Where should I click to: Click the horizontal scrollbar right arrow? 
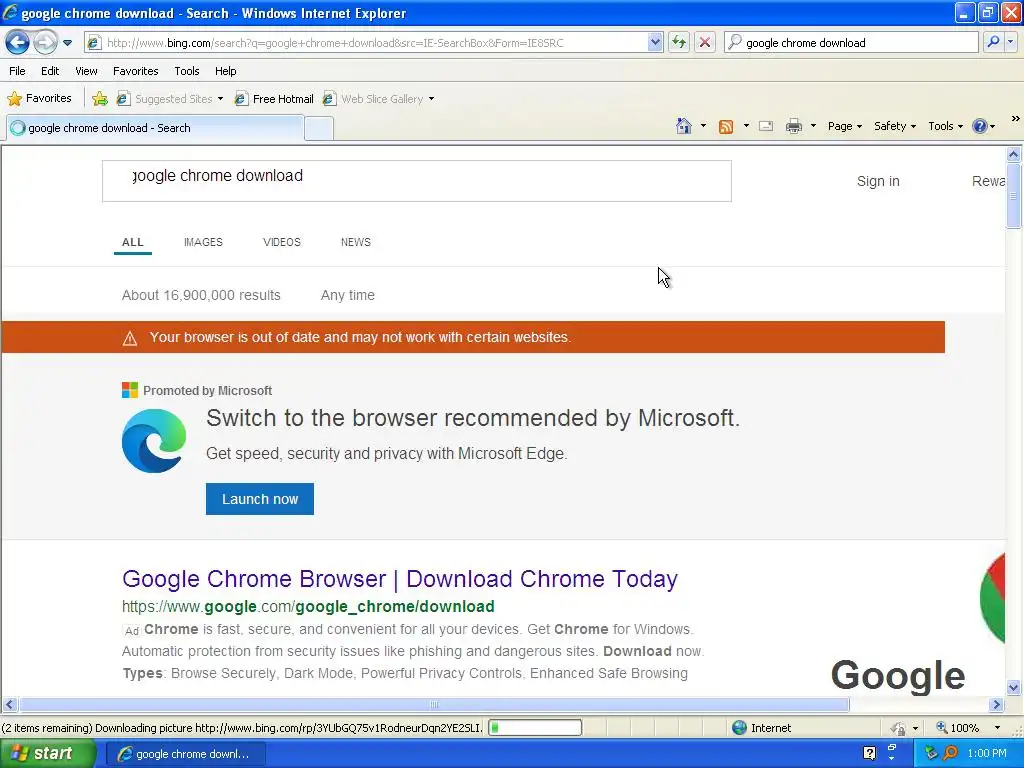[x=997, y=705]
